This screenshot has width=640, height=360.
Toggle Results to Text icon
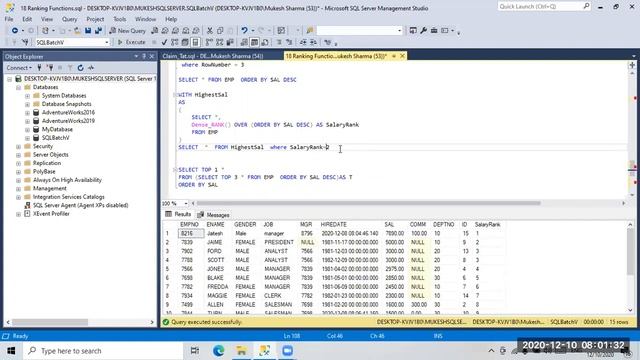click(244, 42)
